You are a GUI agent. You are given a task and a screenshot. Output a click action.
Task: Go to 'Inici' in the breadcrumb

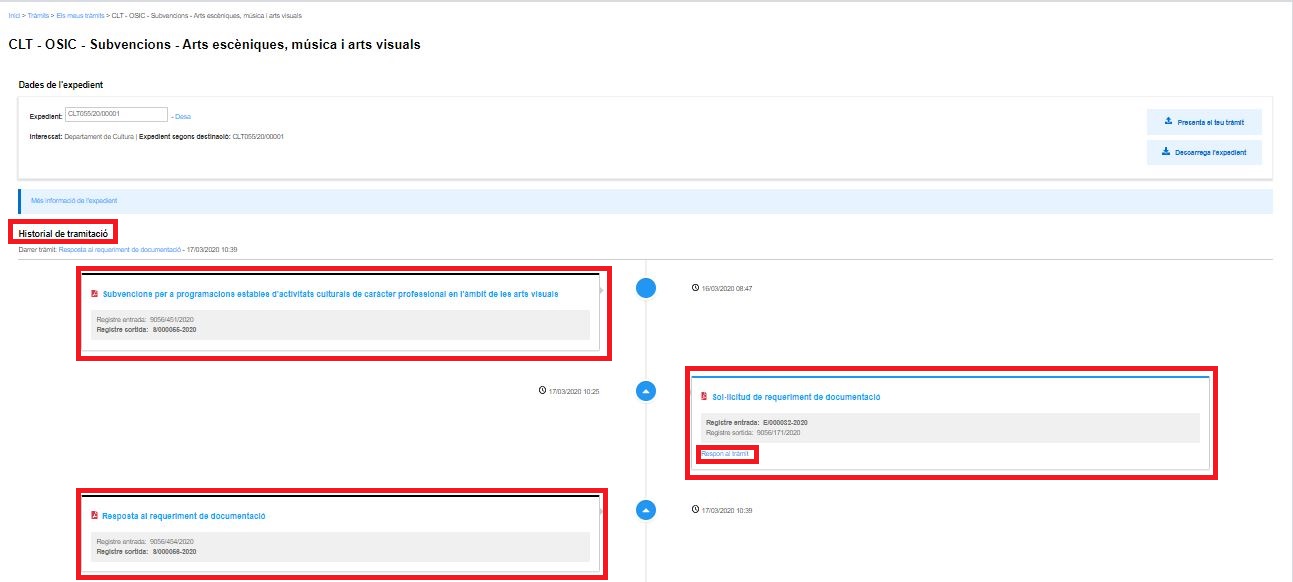(x=14, y=17)
